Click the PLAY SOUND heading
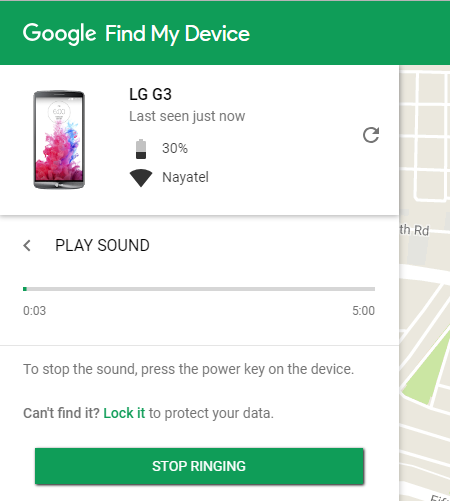 (102, 246)
